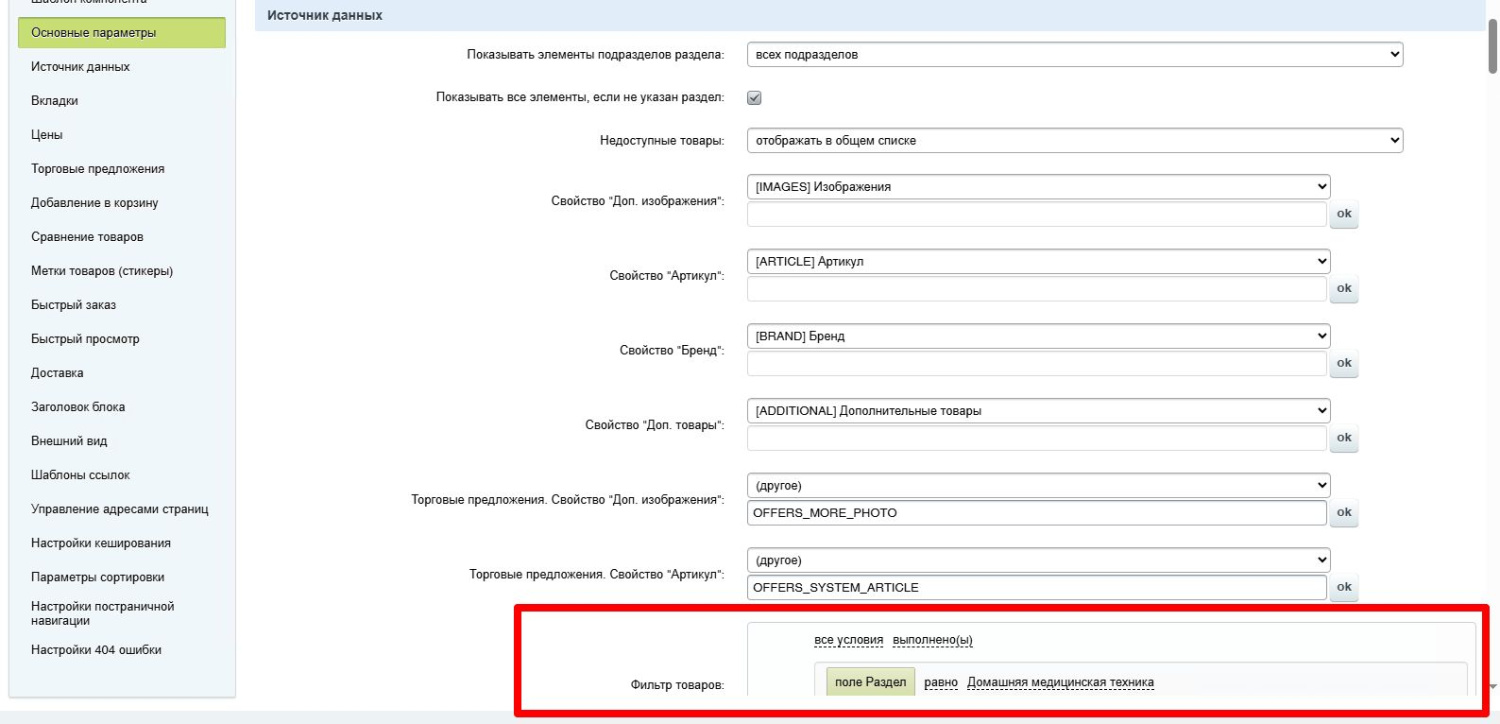This screenshot has height=724, width=1500.
Task: Click ok button beside Артикул property field
Action: pyautogui.click(x=1343, y=289)
